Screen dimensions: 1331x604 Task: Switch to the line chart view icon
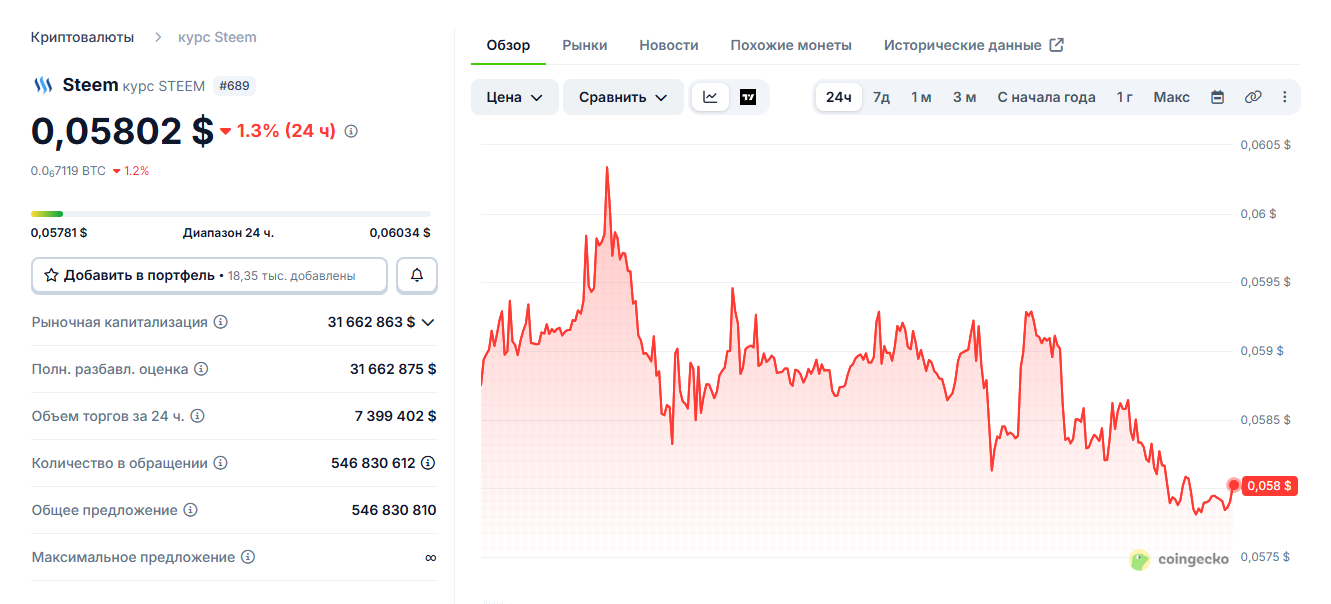[711, 97]
